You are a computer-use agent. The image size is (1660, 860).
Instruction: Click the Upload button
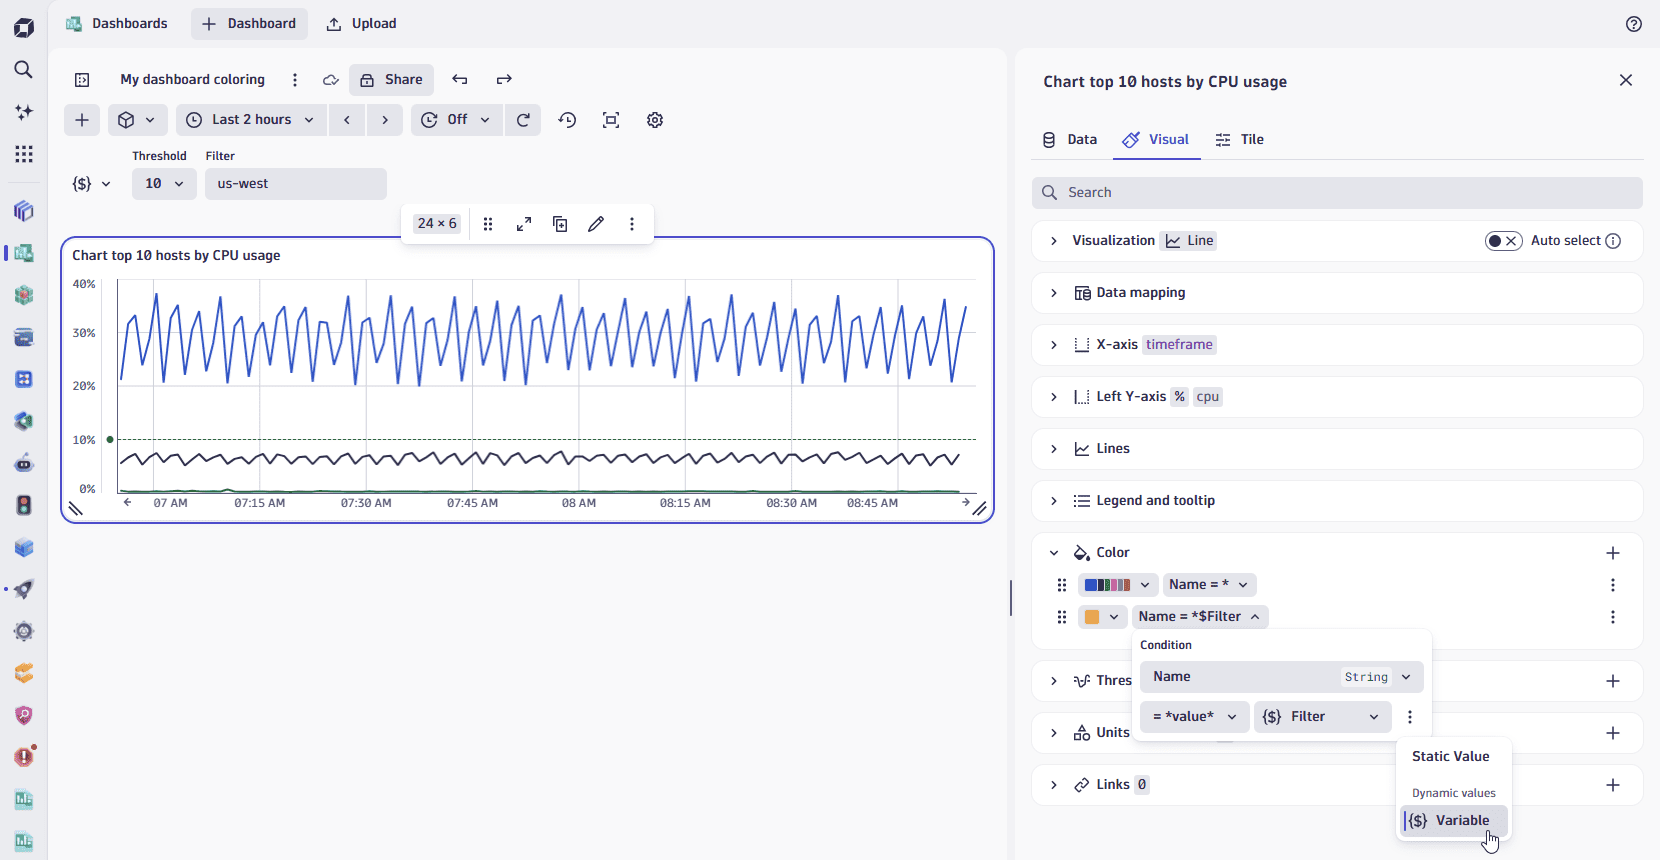(362, 24)
